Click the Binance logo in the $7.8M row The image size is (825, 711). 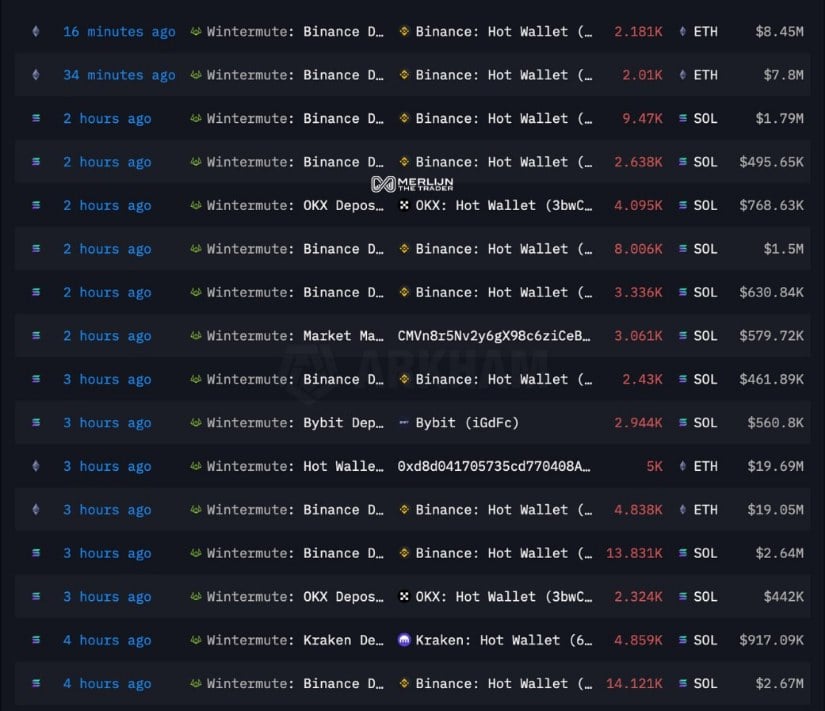click(405, 75)
